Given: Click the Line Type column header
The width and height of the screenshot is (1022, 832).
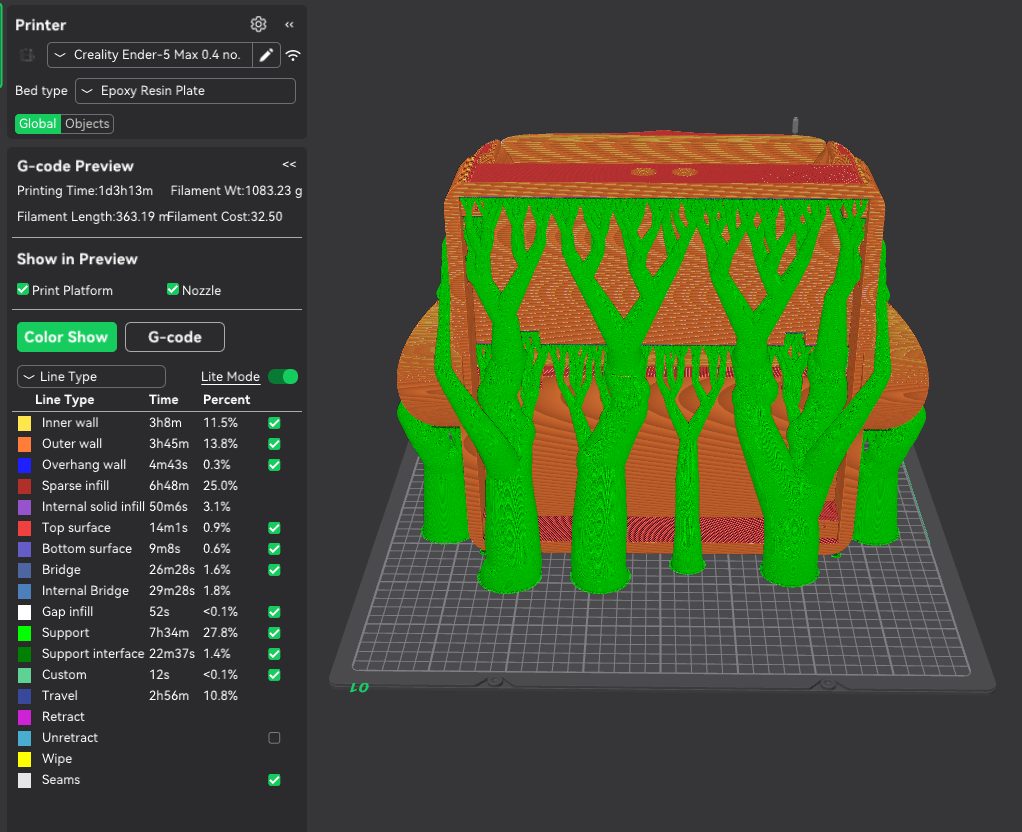Looking at the screenshot, I should click(x=64, y=400).
